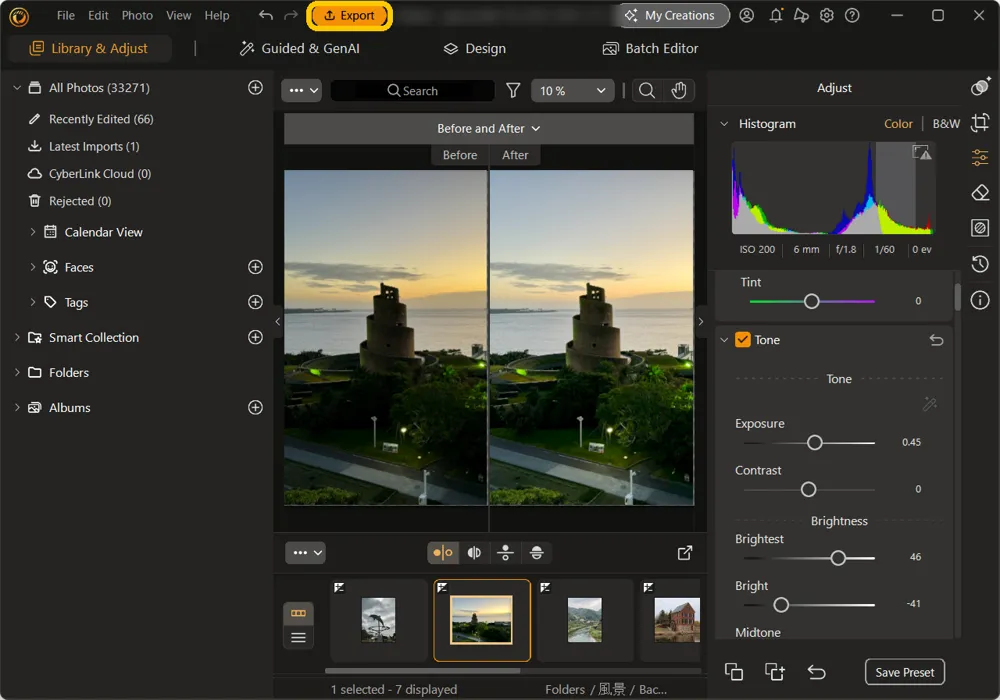Click the Tint slider handle

[x=811, y=301]
